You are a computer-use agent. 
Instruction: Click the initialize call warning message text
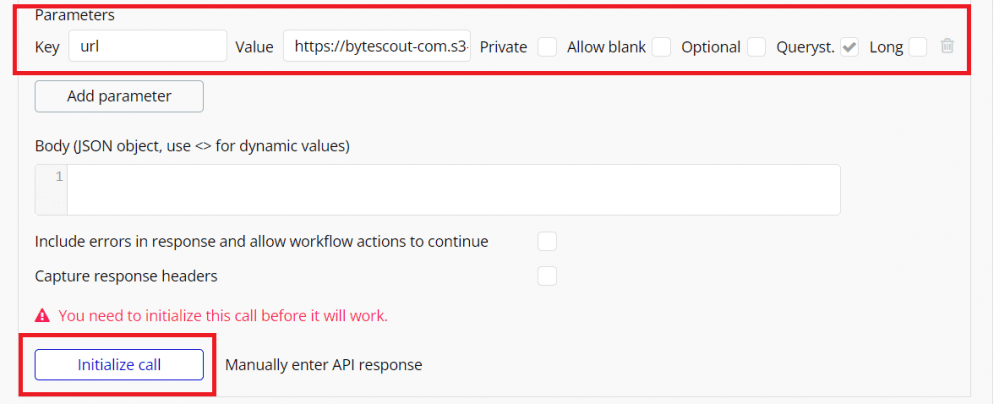(x=223, y=316)
